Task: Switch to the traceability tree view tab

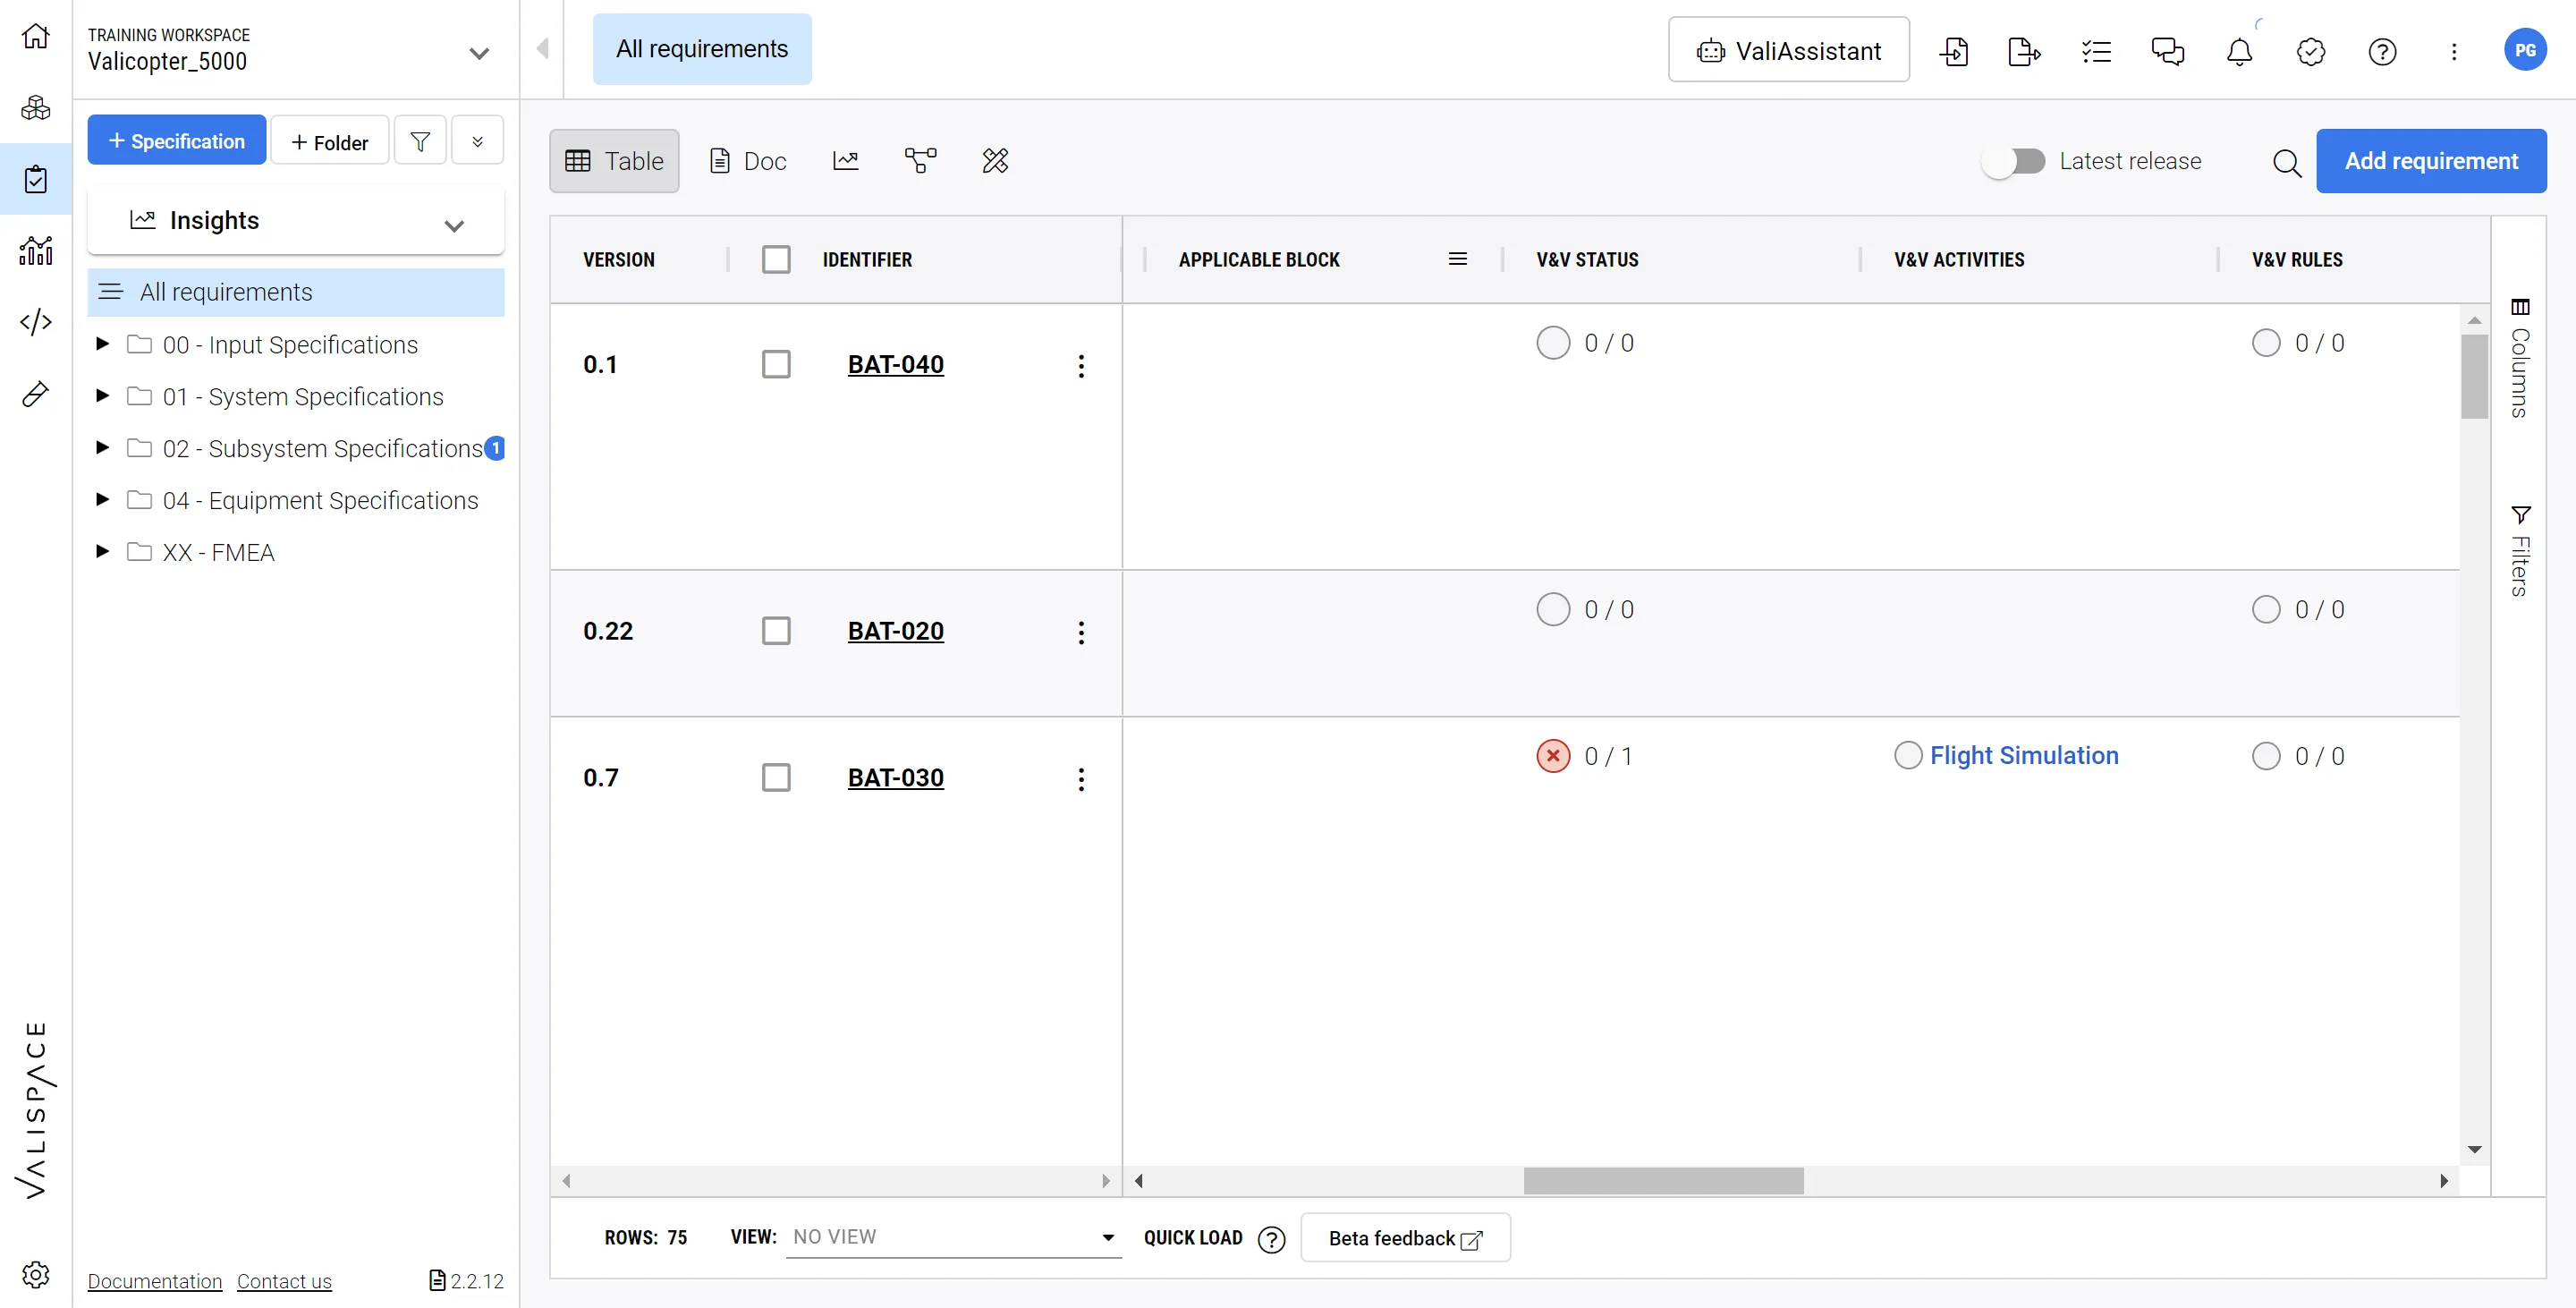Action: (x=920, y=161)
